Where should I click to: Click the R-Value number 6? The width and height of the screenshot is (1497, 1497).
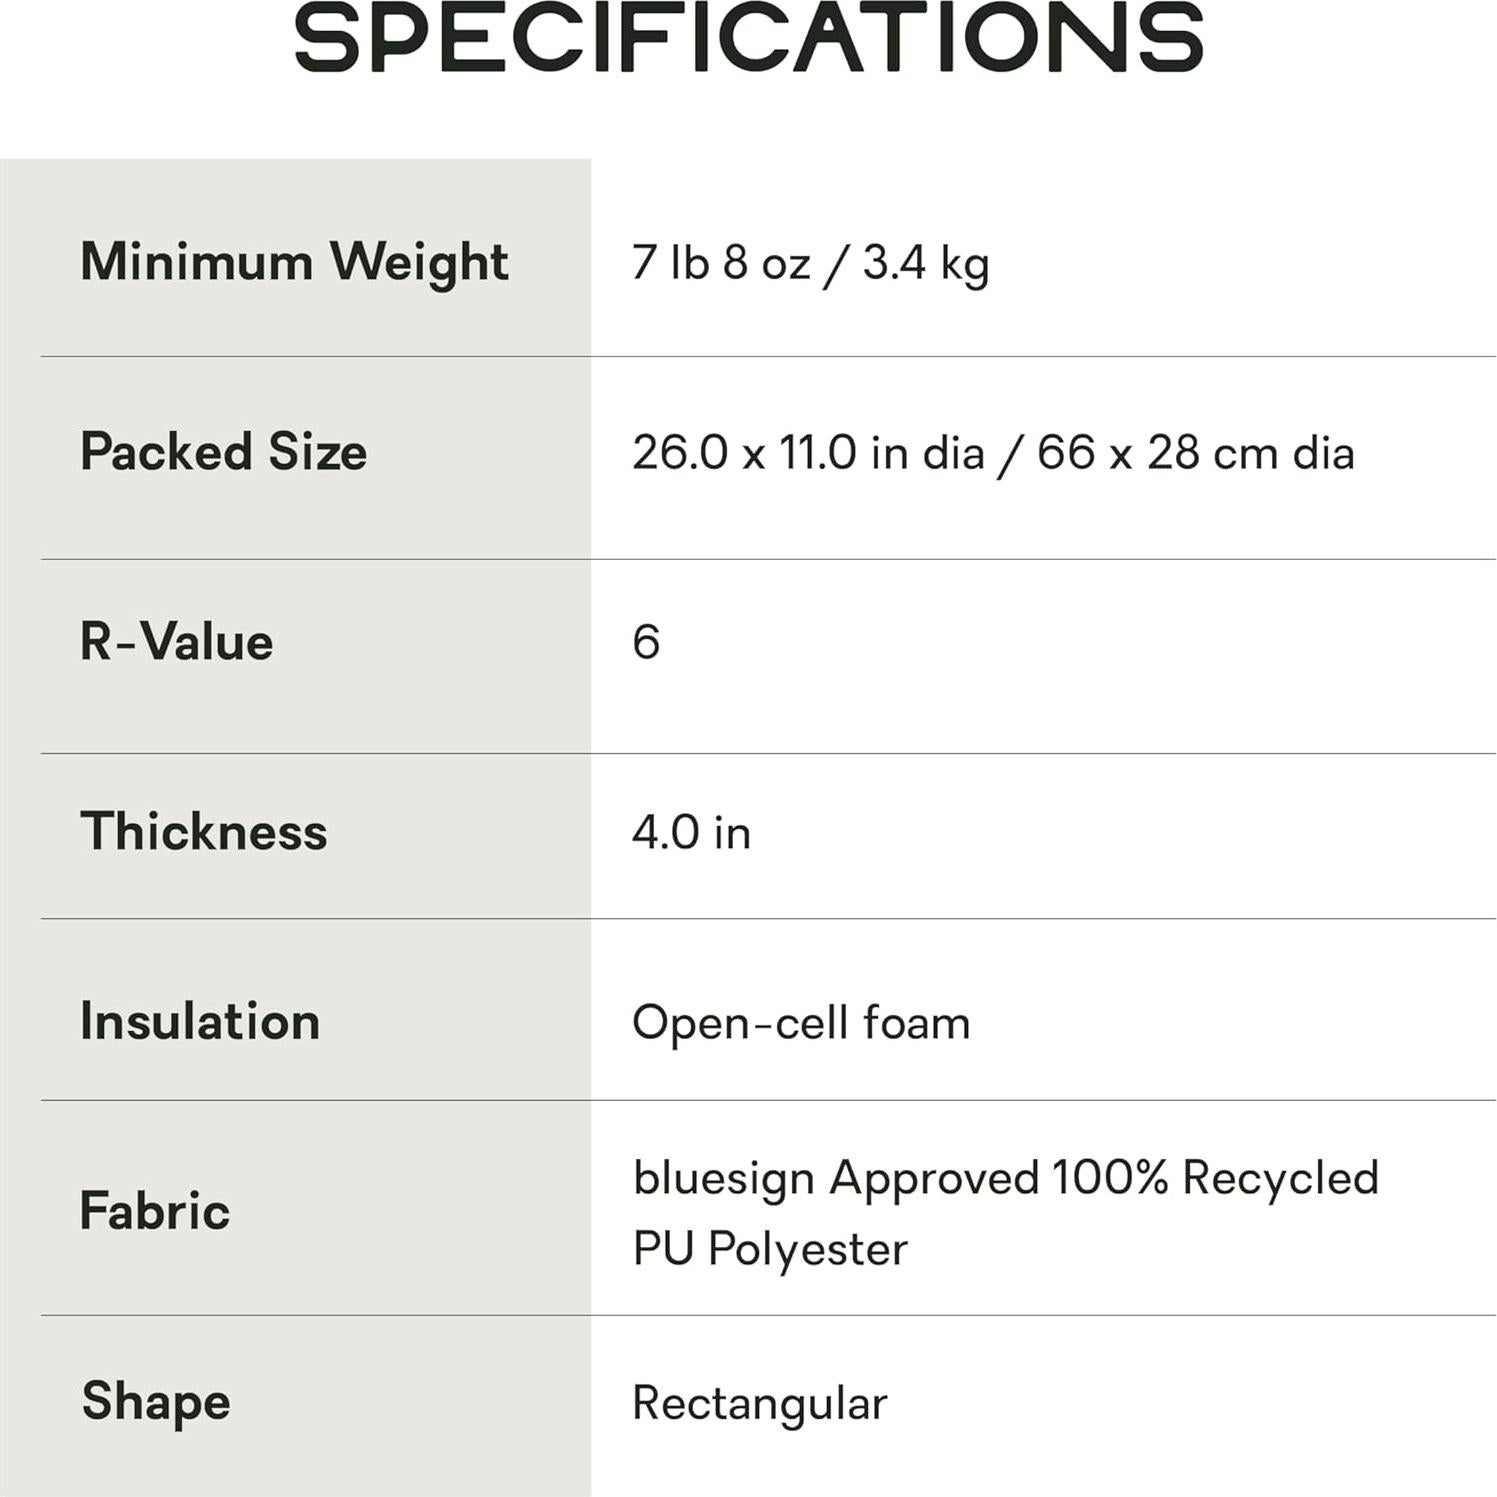(646, 642)
